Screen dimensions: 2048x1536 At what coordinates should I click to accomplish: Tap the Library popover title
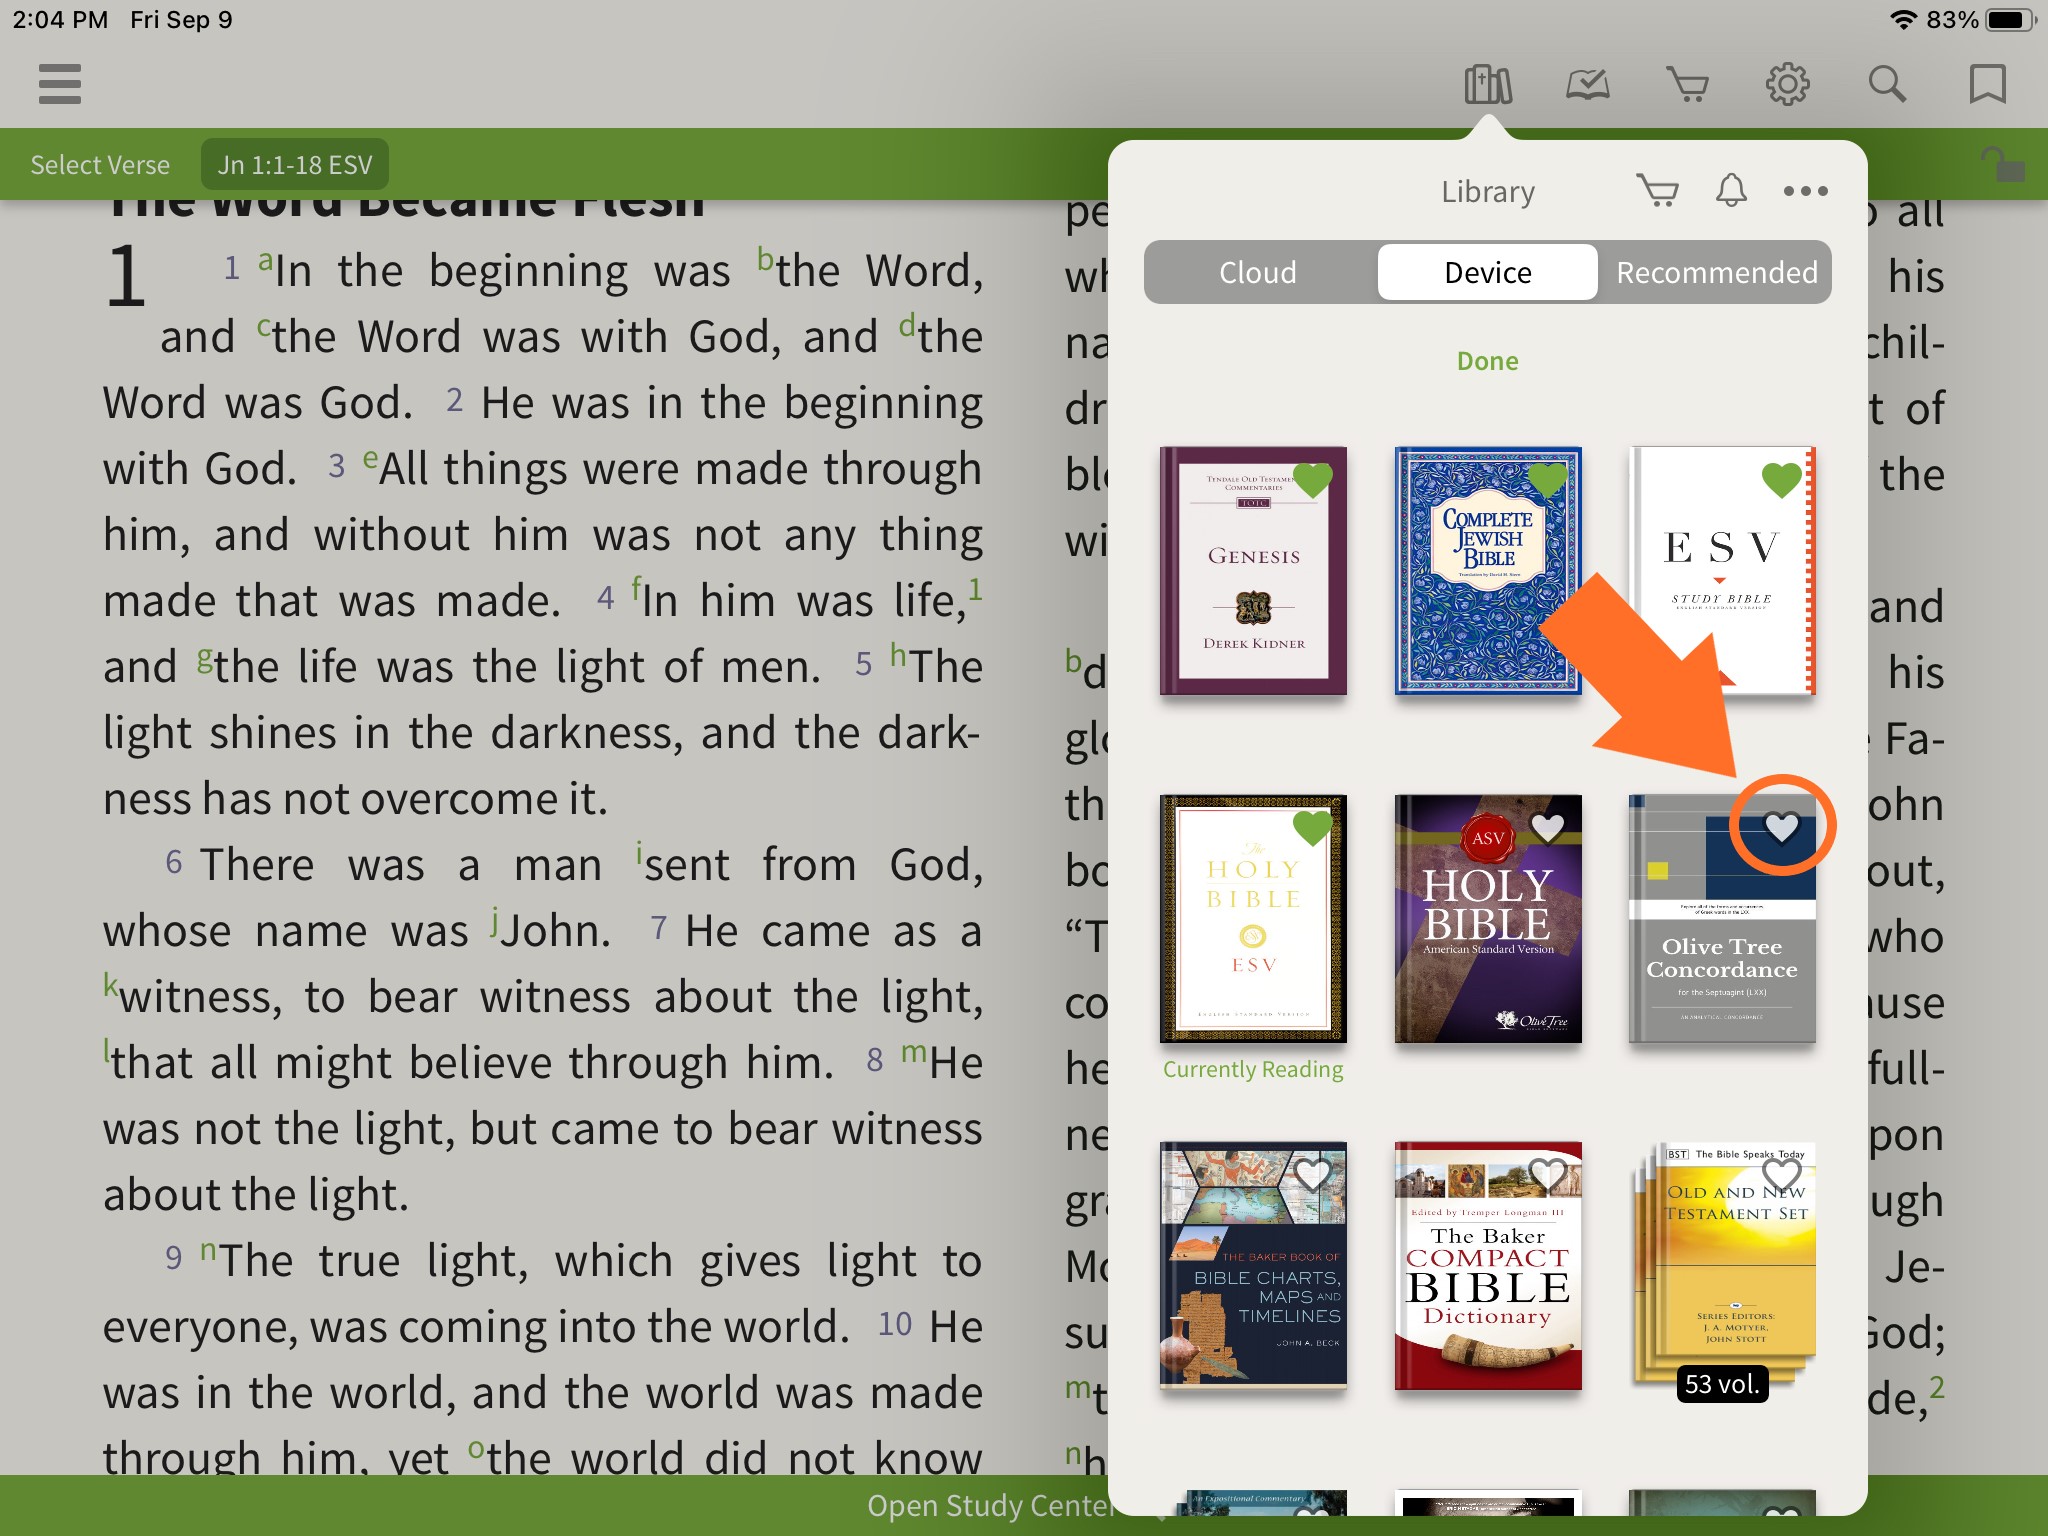(1488, 191)
